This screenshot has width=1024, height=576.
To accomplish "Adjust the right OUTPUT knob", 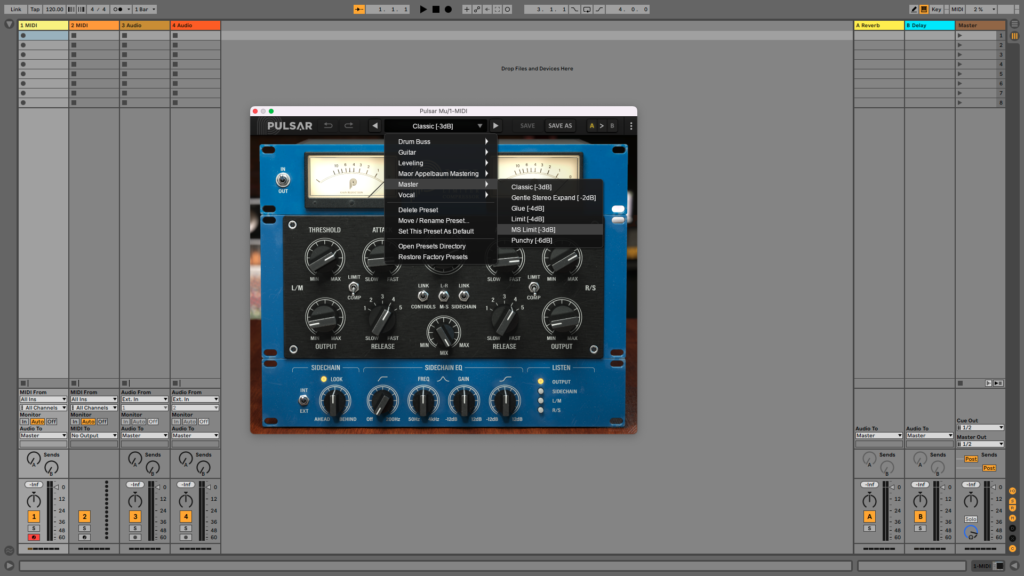I will pyautogui.click(x=562, y=317).
